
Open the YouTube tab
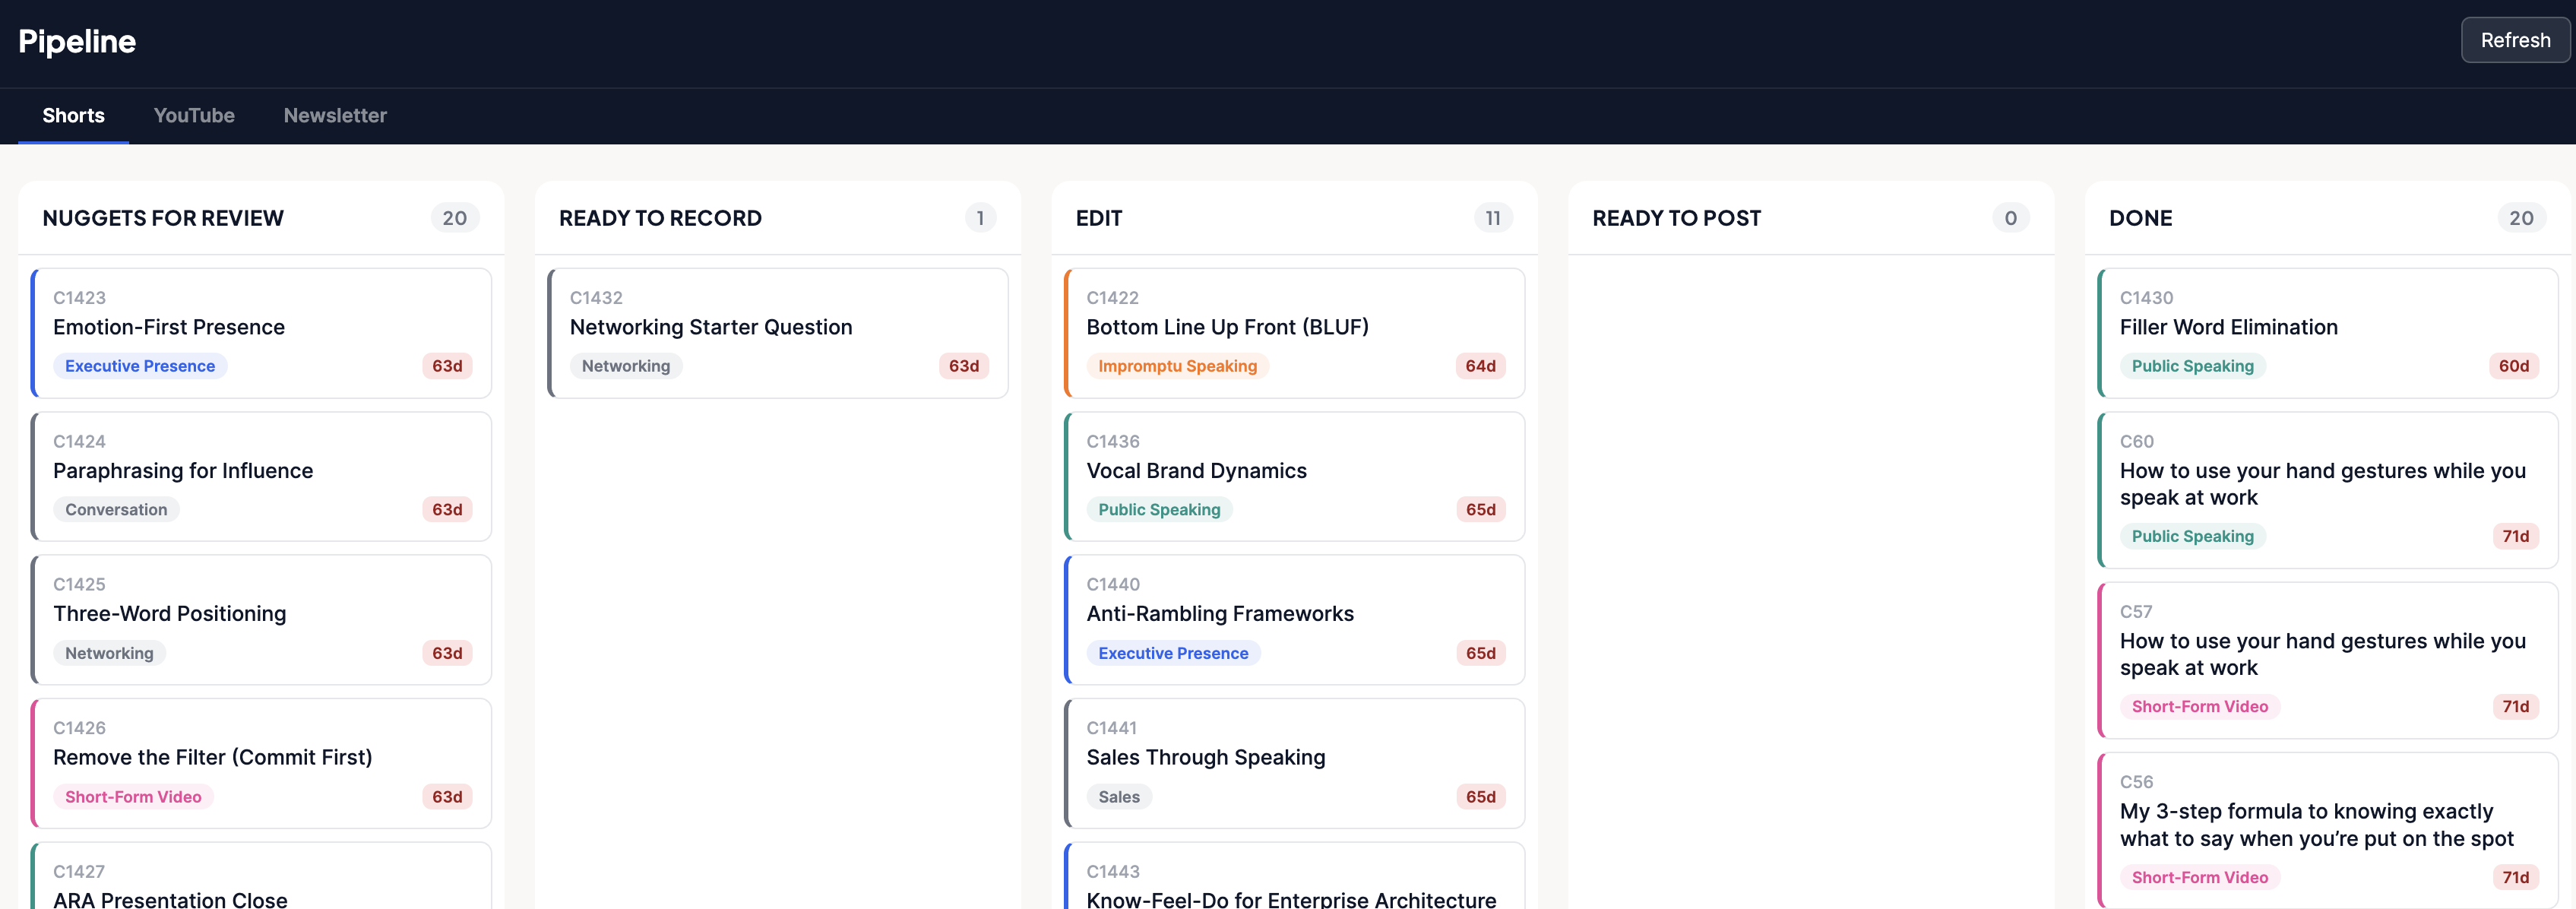pos(194,116)
